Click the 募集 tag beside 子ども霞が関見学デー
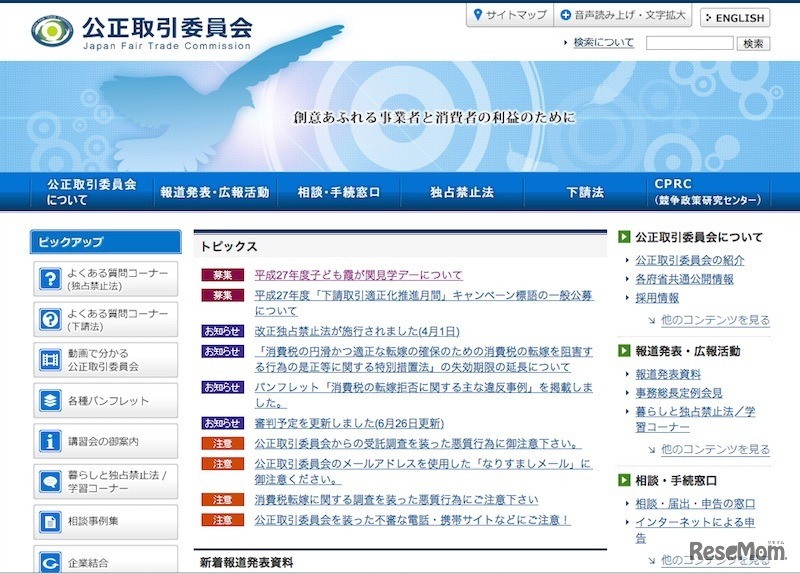Image resolution: width=800 pixels, height=574 pixels. [x=222, y=275]
